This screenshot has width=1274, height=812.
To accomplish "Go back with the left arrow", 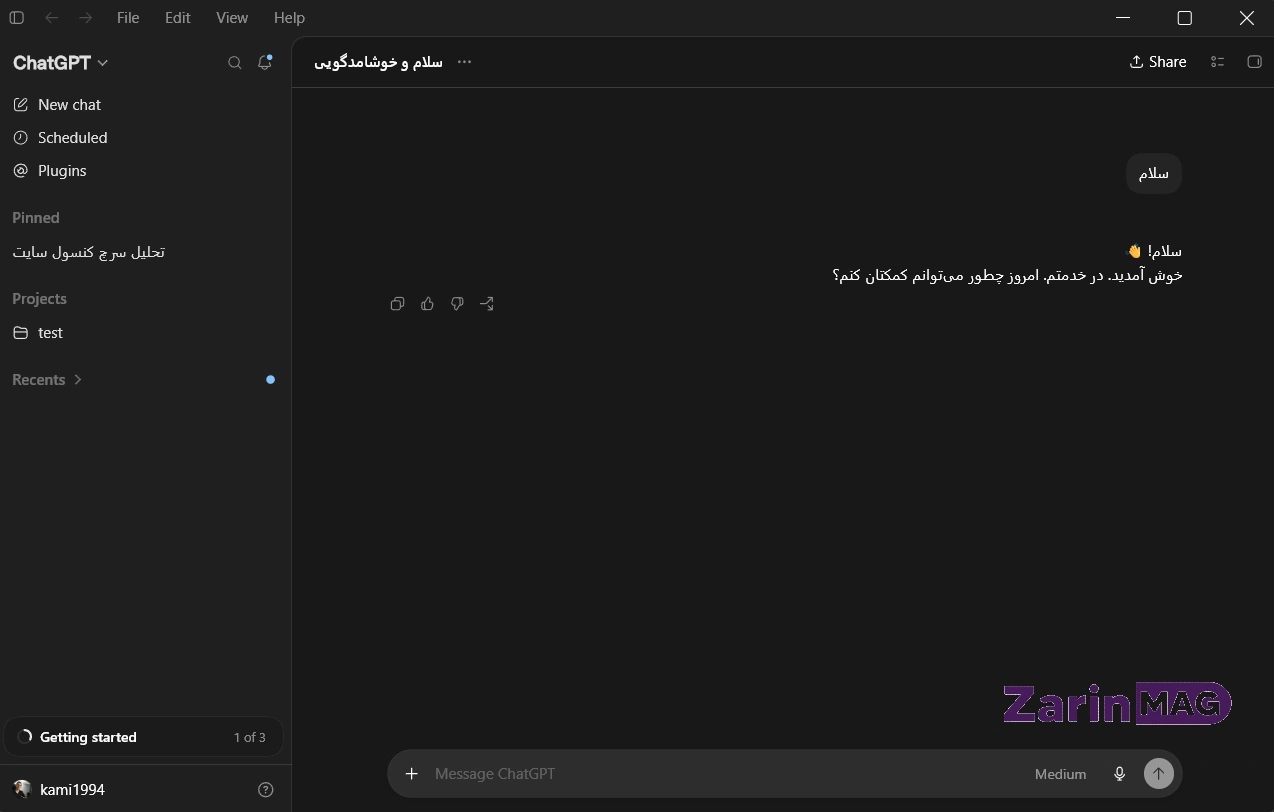I will point(51,18).
